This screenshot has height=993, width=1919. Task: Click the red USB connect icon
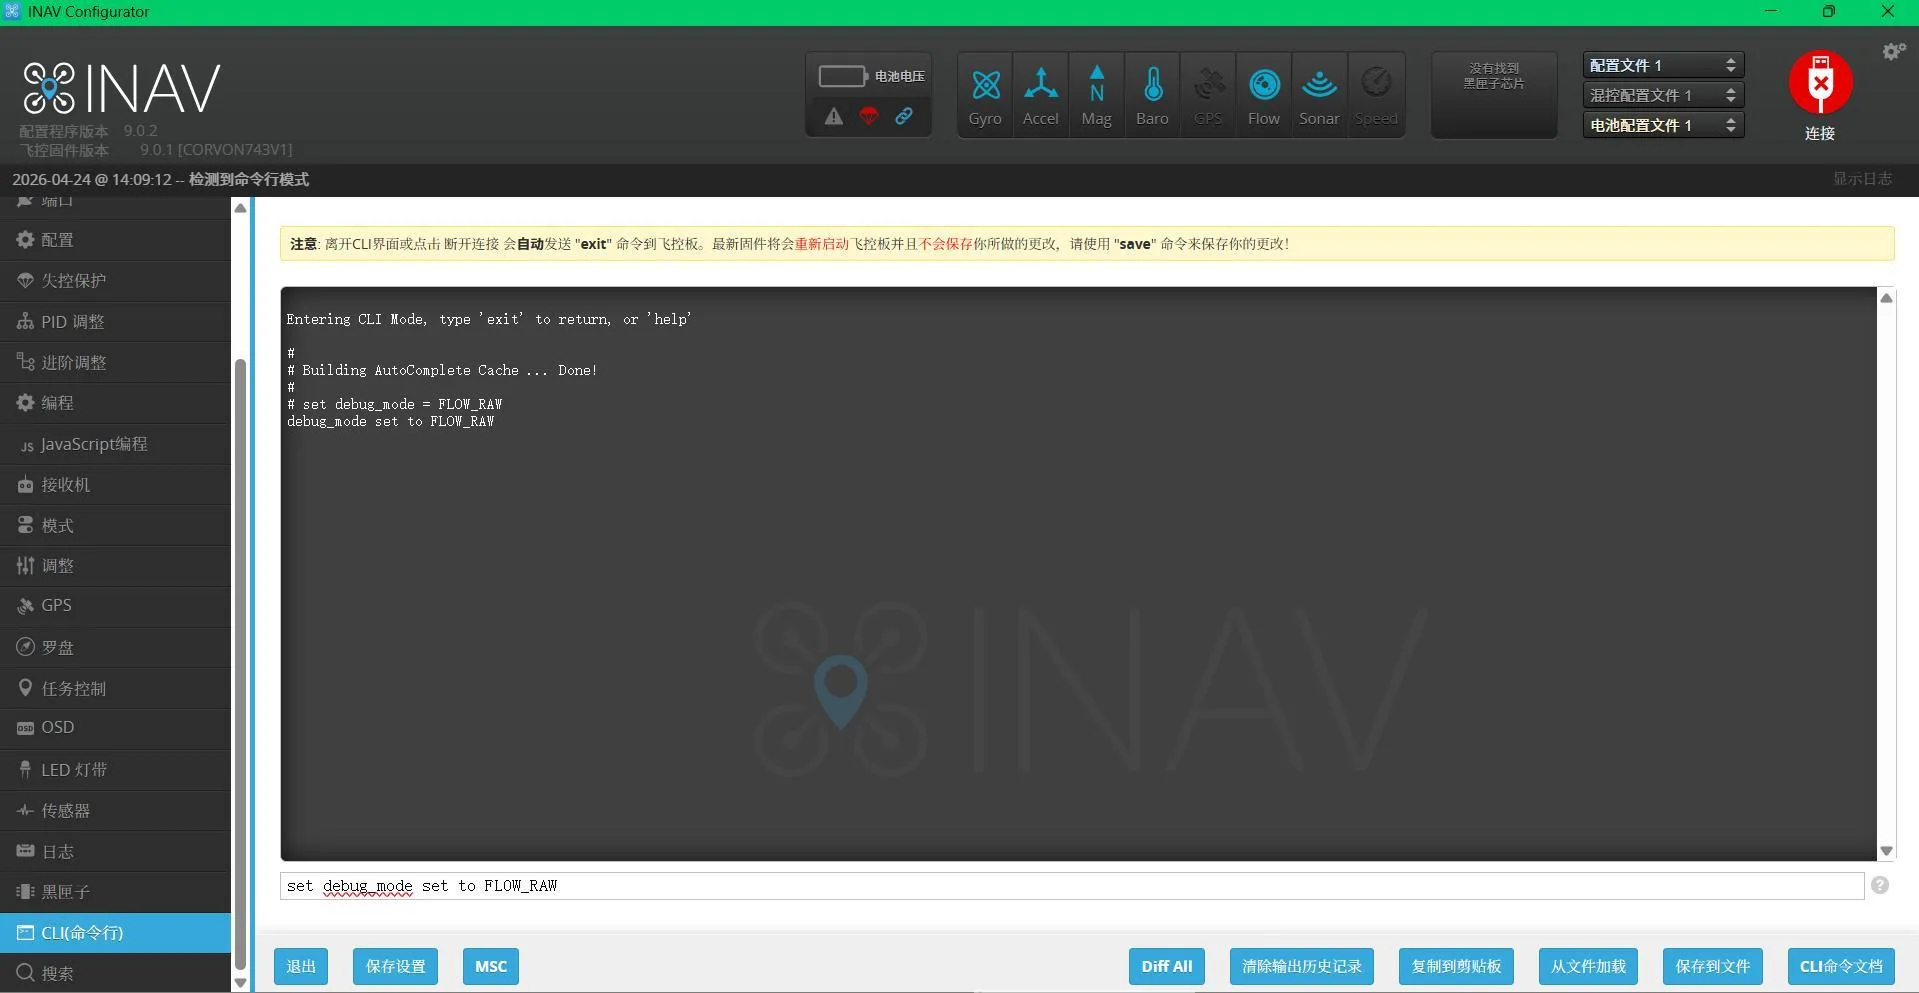[x=1820, y=83]
